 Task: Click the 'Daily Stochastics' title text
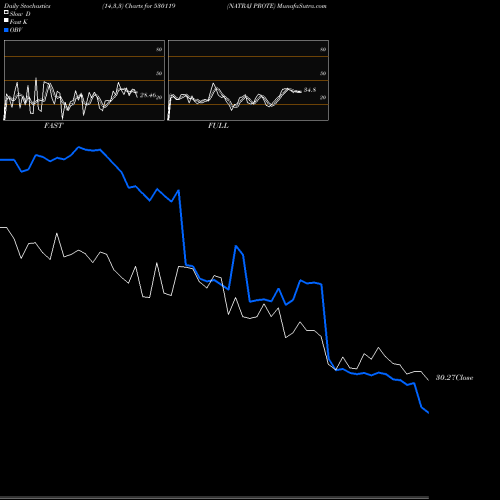tap(27, 6)
